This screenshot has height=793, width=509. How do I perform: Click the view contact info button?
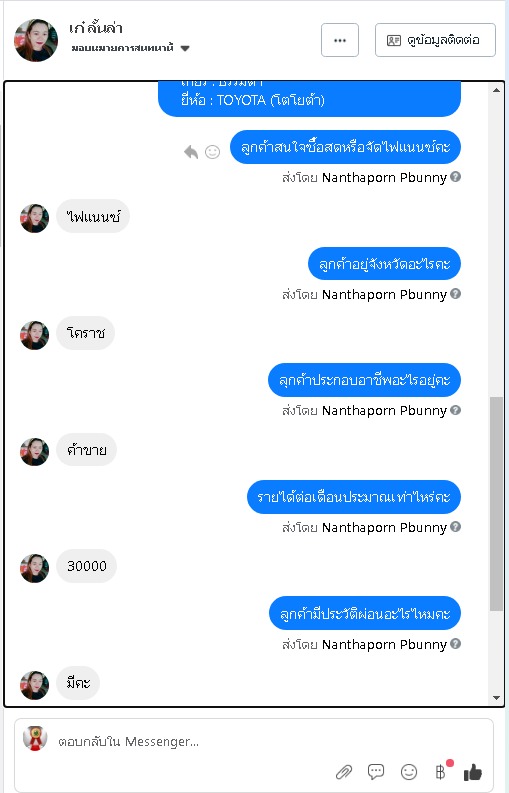(x=435, y=40)
